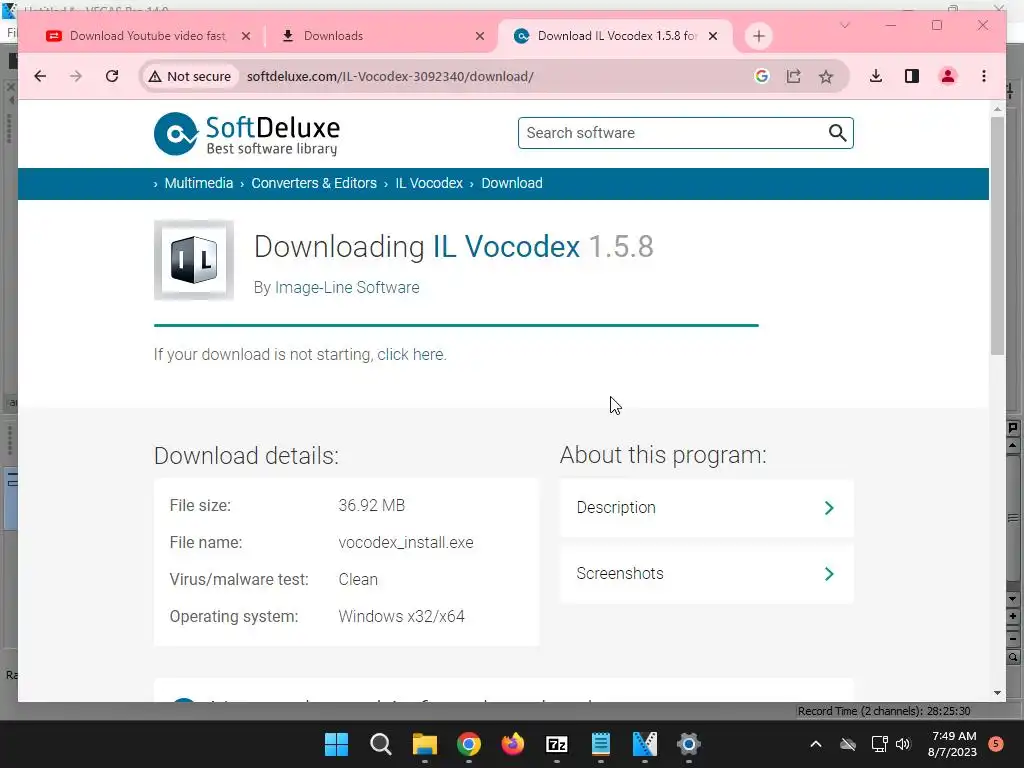1024x768 pixels.
Task: Select the Download IL Vocodex 1.5.8 tab
Action: click(617, 36)
